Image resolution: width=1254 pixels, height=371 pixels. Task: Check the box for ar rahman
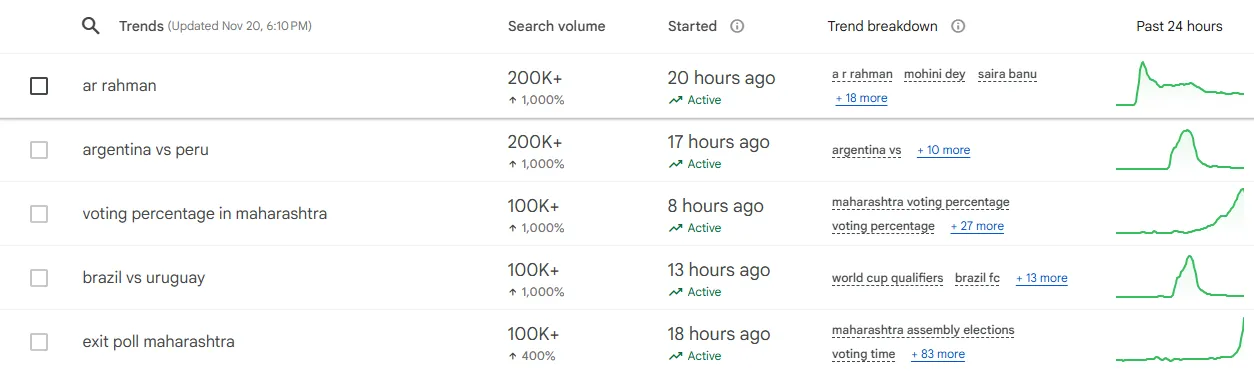(x=39, y=86)
